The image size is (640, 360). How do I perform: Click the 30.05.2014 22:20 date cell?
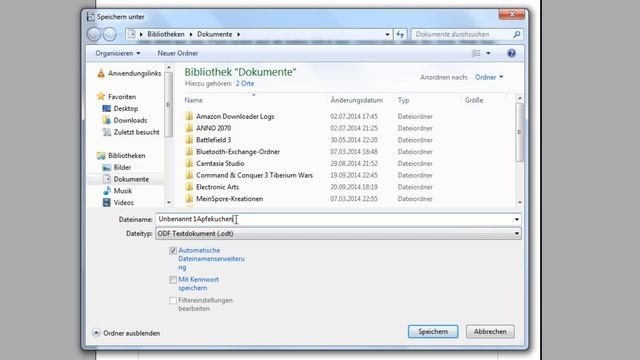tap(354, 140)
